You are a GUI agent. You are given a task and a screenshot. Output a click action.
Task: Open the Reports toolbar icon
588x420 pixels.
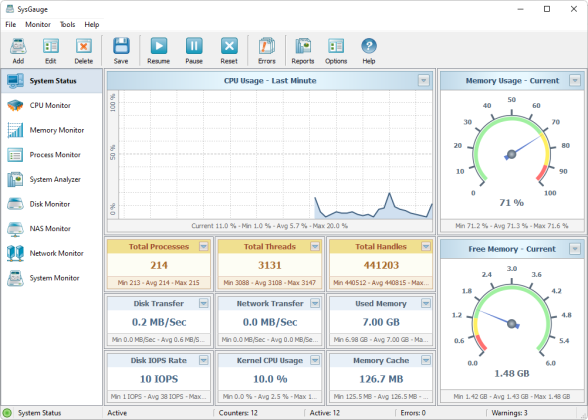303,46
